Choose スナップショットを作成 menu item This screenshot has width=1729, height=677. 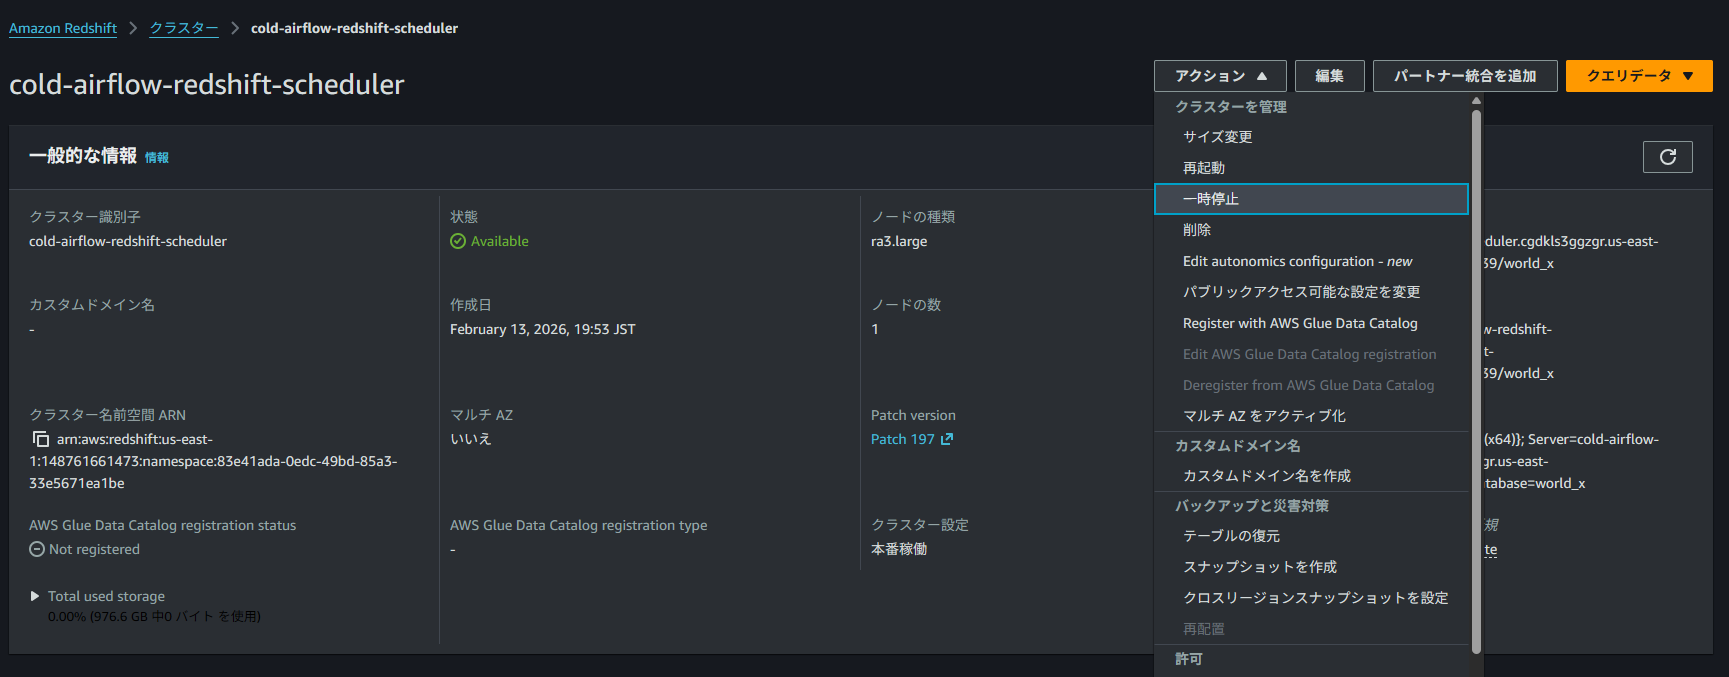(1259, 567)
